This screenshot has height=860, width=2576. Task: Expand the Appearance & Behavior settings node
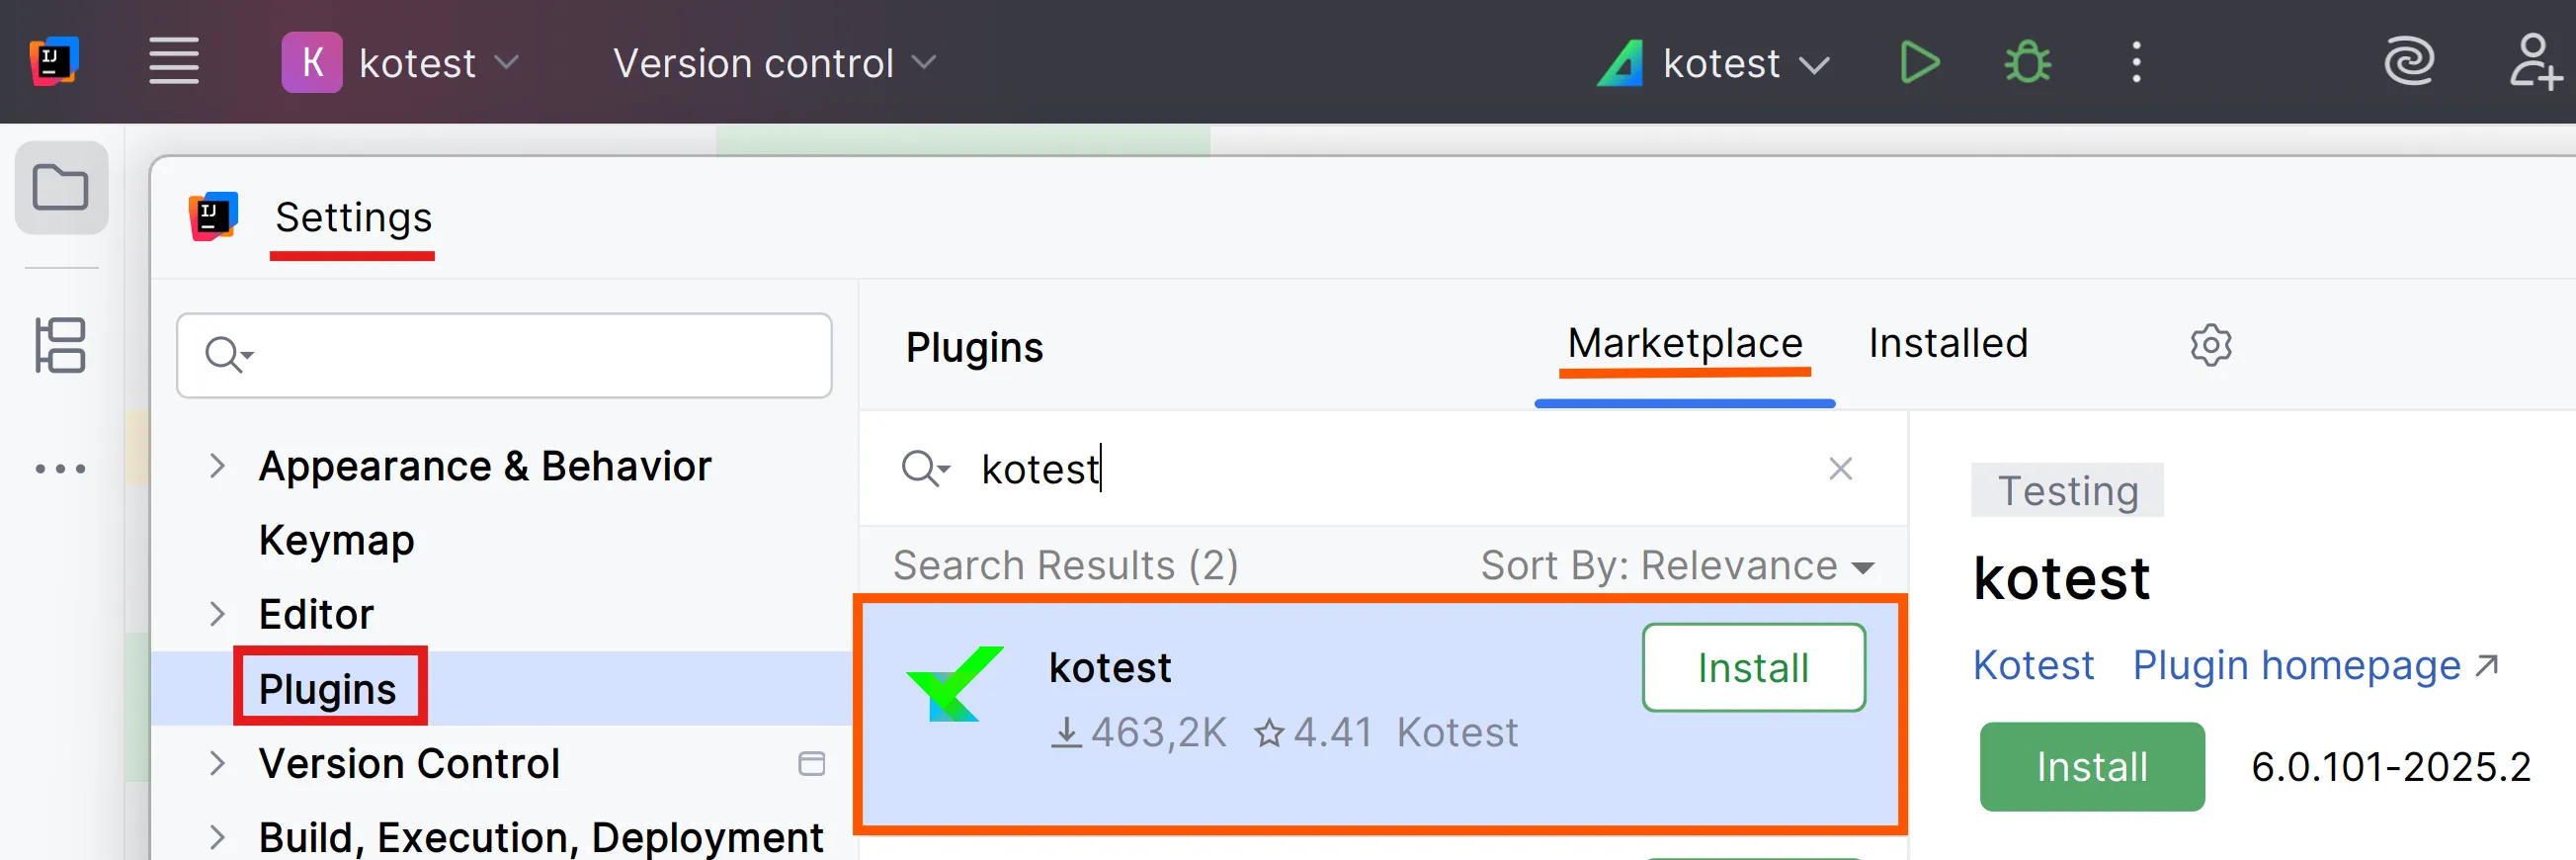click(217, 466)
